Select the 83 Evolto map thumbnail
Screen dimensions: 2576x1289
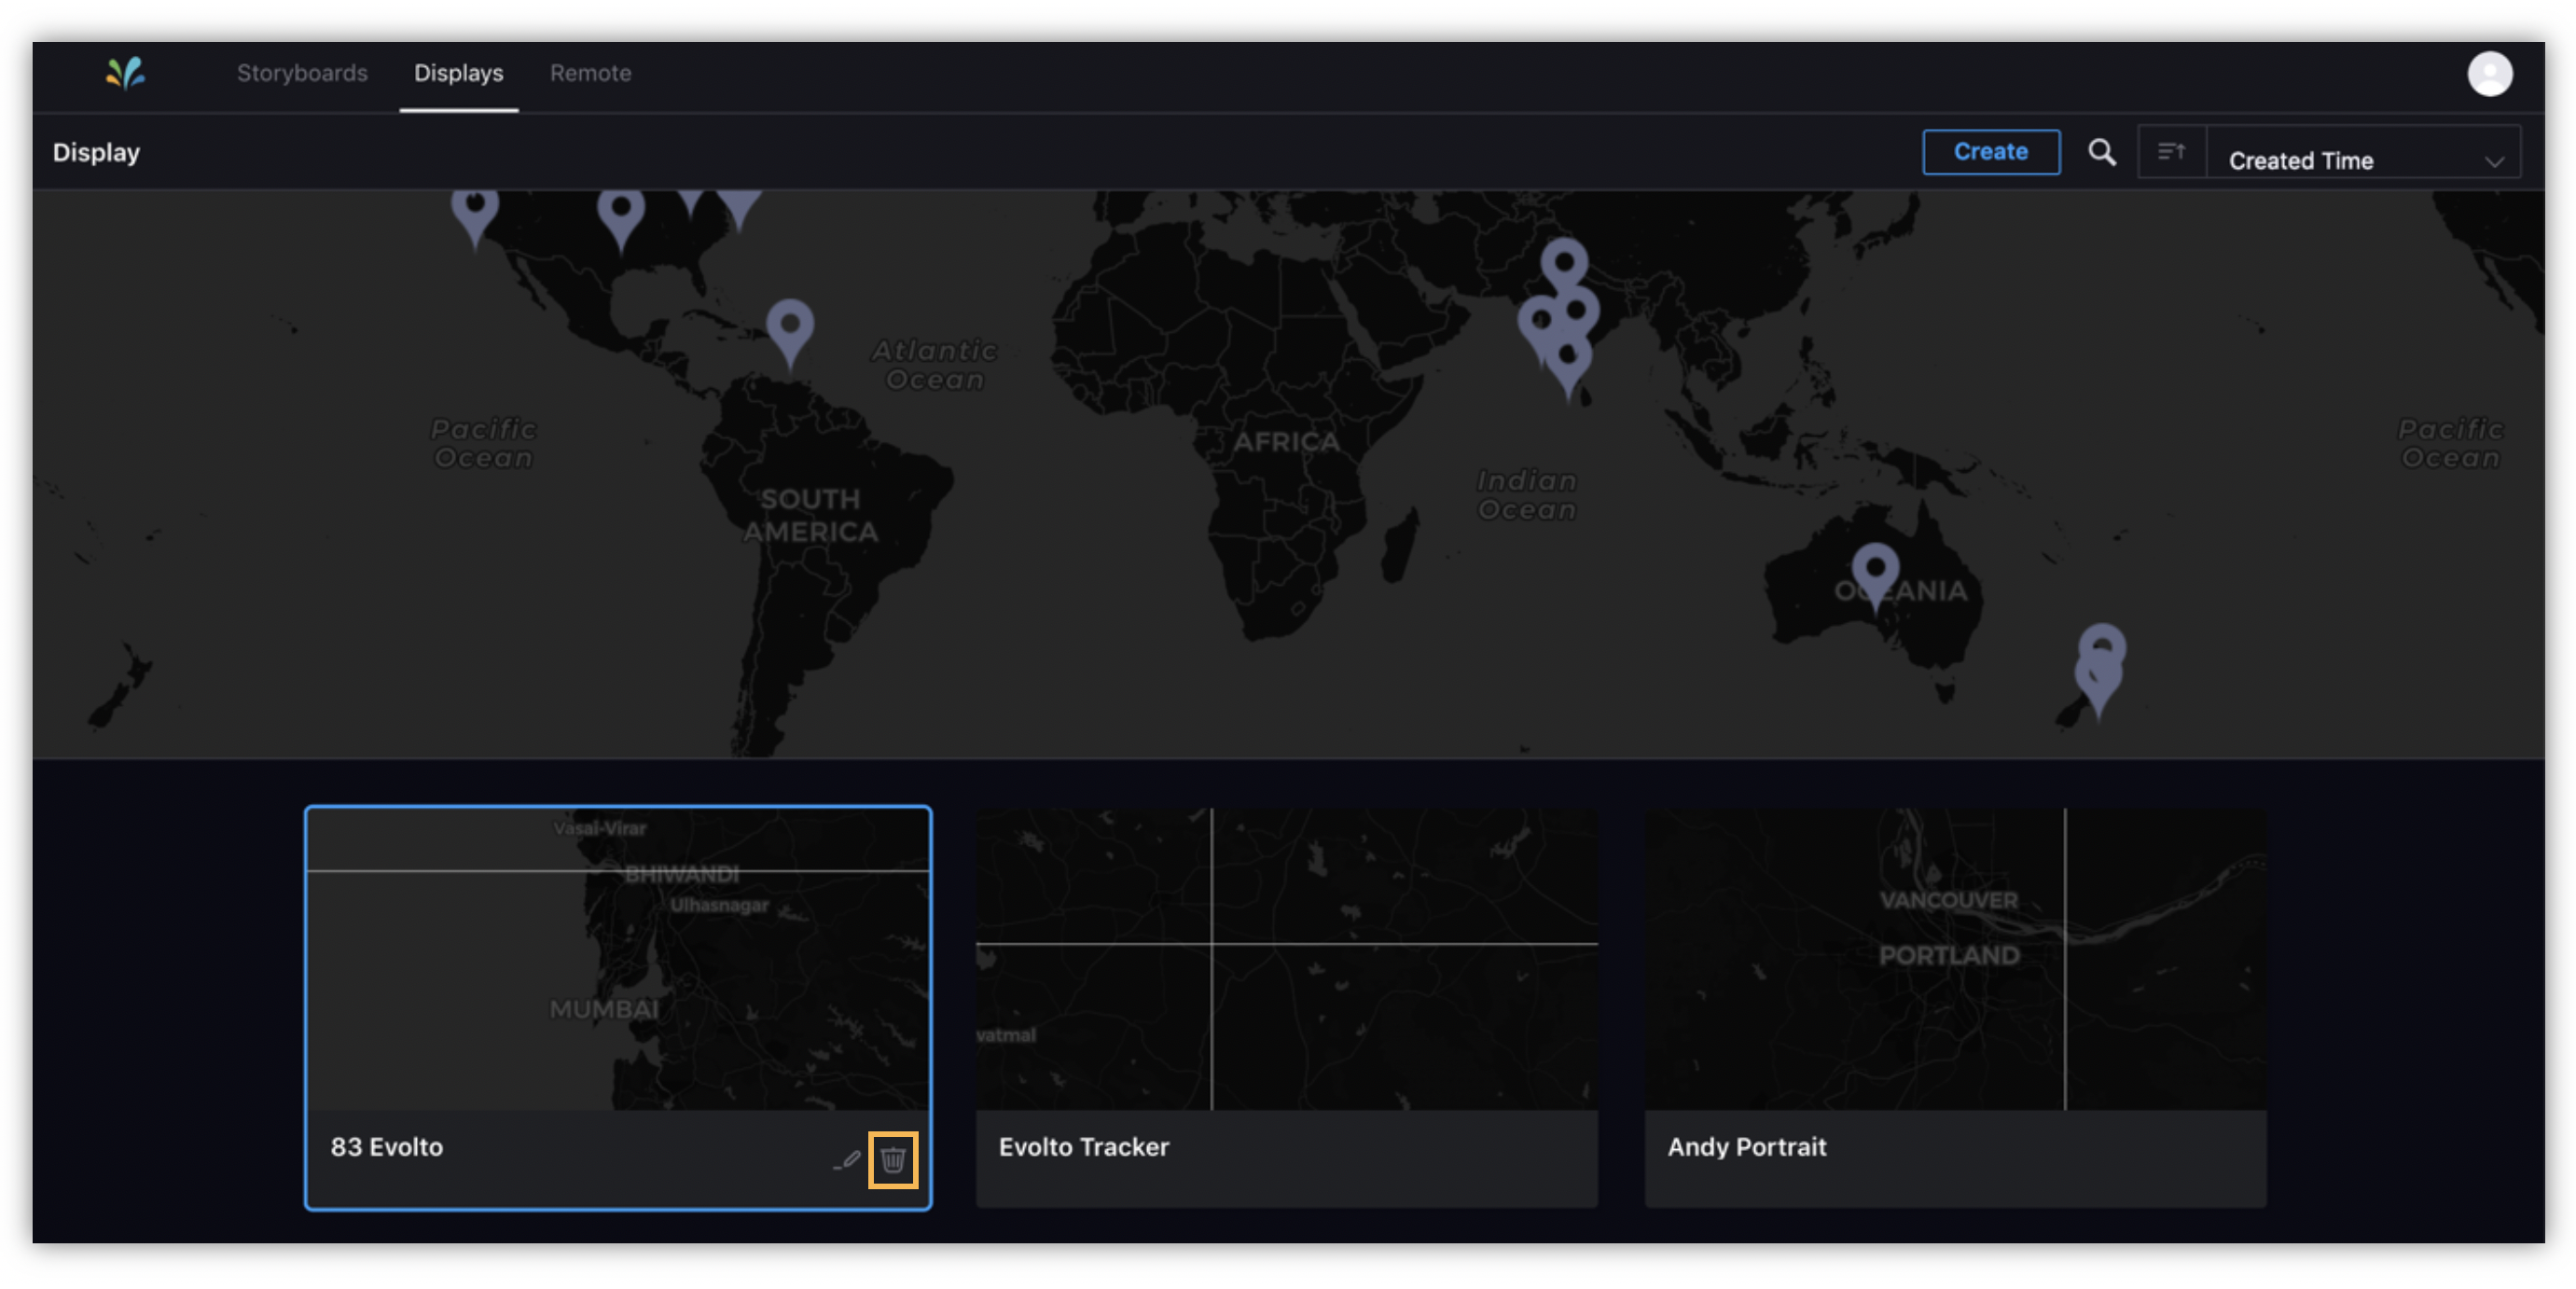[617, 958]
